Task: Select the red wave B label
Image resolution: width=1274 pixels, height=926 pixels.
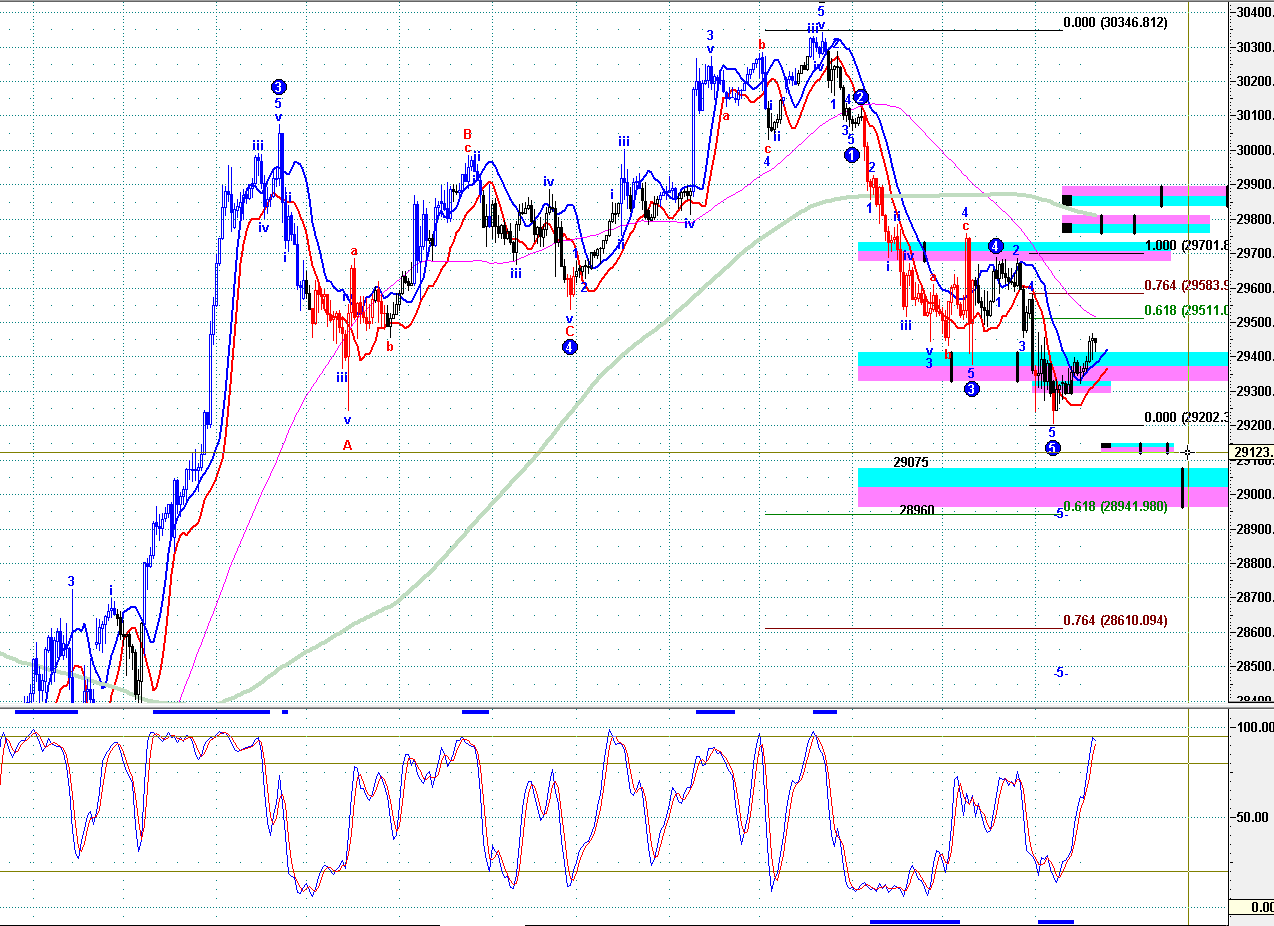Action: [x=467, y=134]
